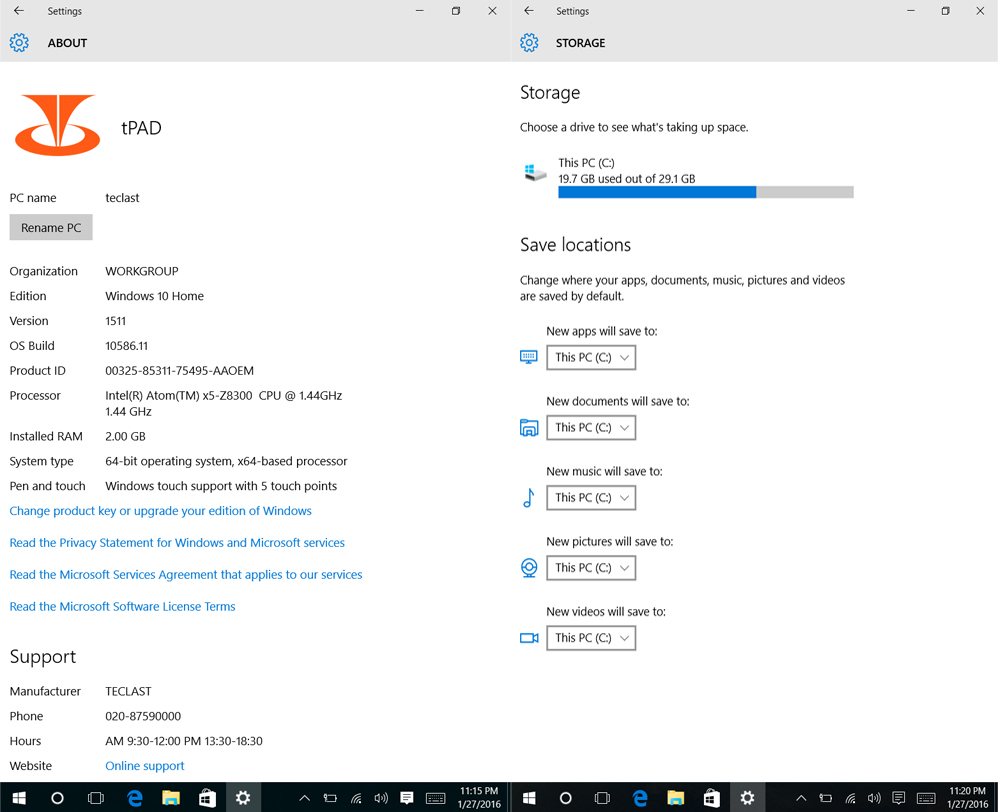This screenshot has height=812, width=1000.
Task: Open Task View on the About window's taskbar
Action: click(96, 798)
